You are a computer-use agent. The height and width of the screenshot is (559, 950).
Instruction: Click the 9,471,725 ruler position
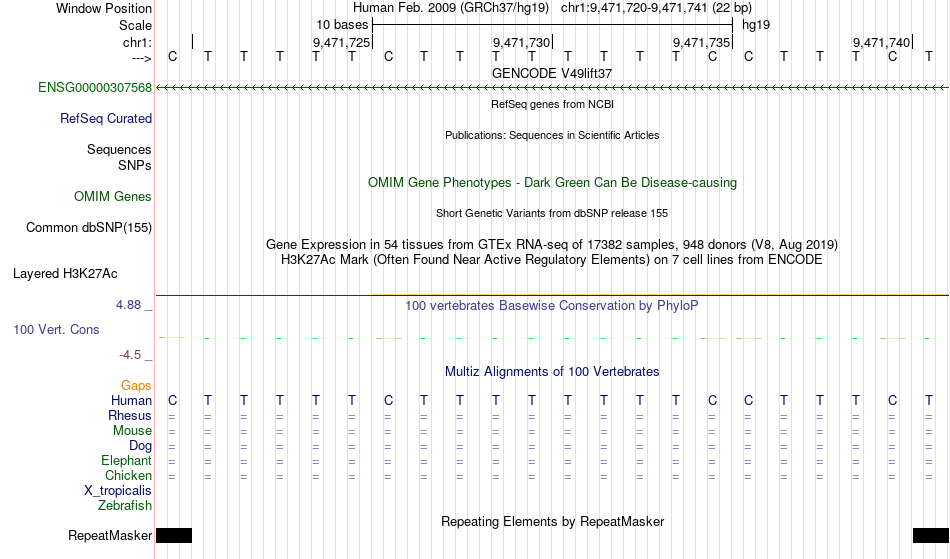pos(341,42)
